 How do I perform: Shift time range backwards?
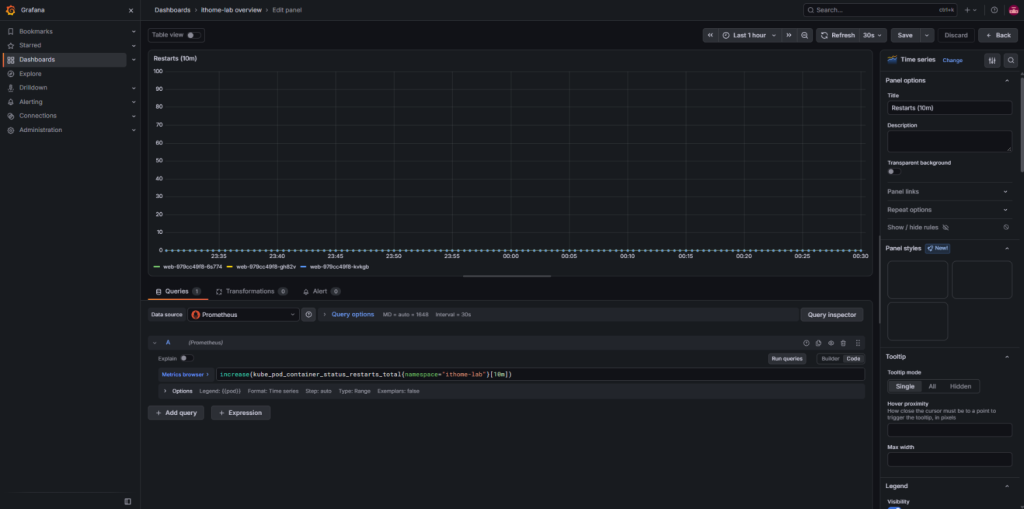(x=711, y=35)
